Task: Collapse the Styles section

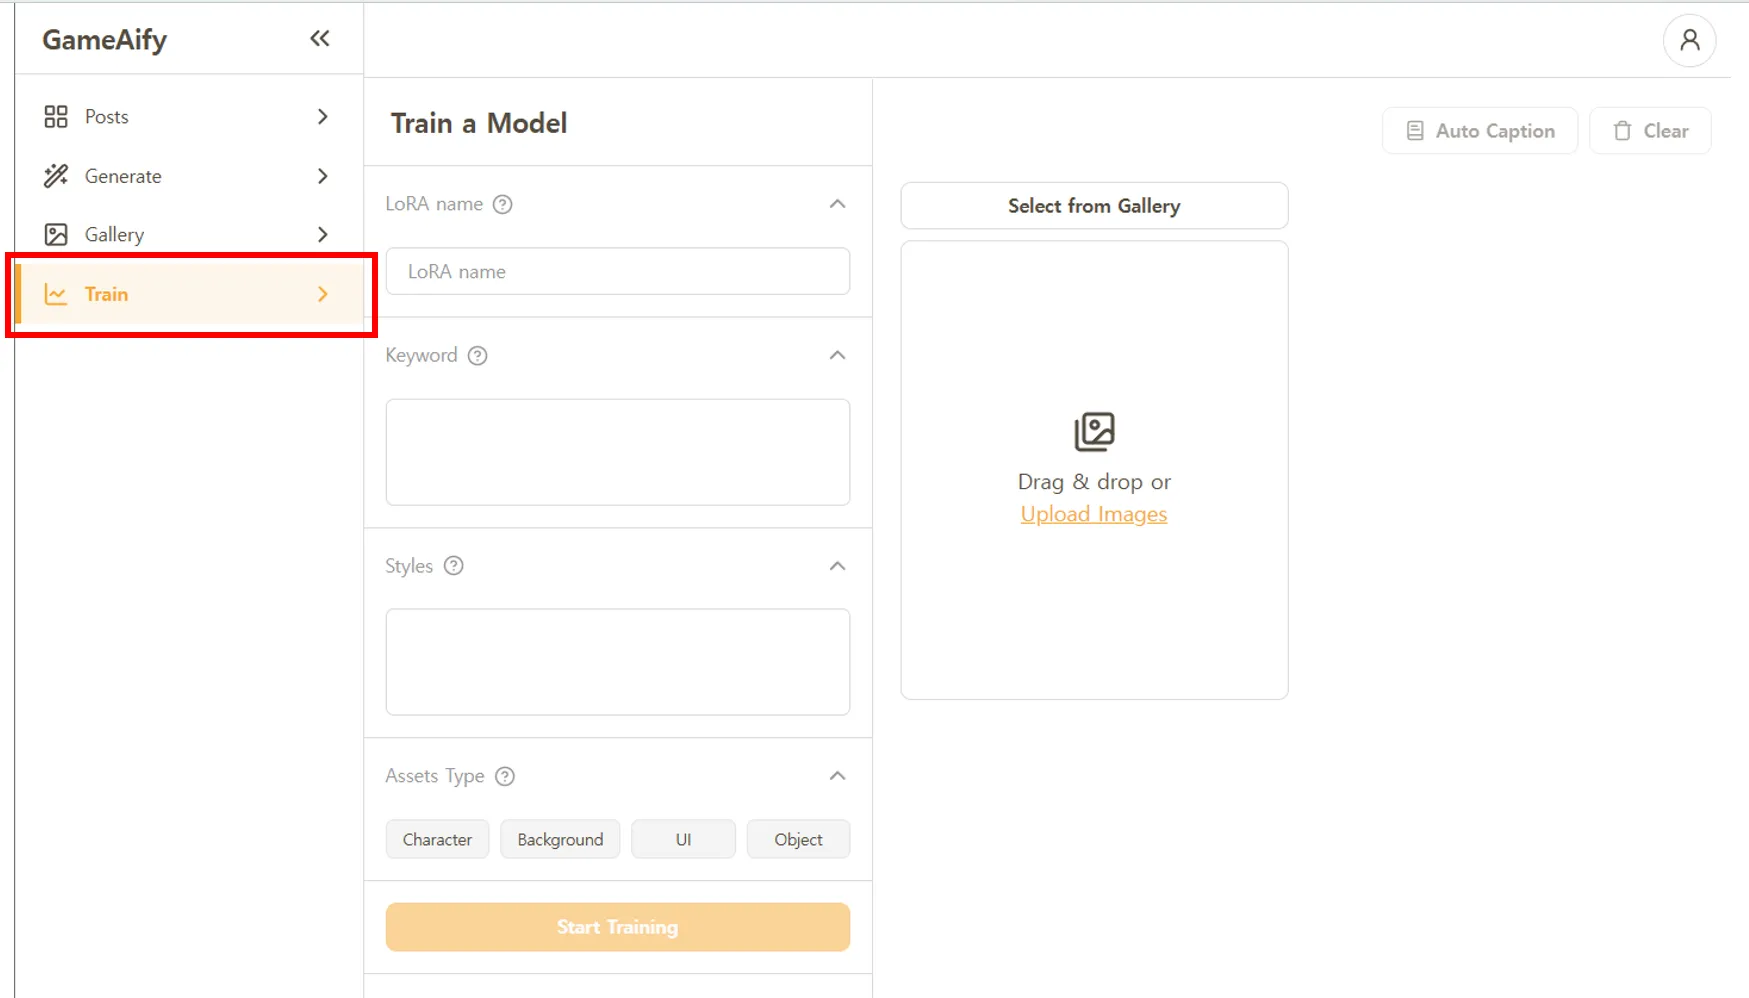Action: coord(837,566)
